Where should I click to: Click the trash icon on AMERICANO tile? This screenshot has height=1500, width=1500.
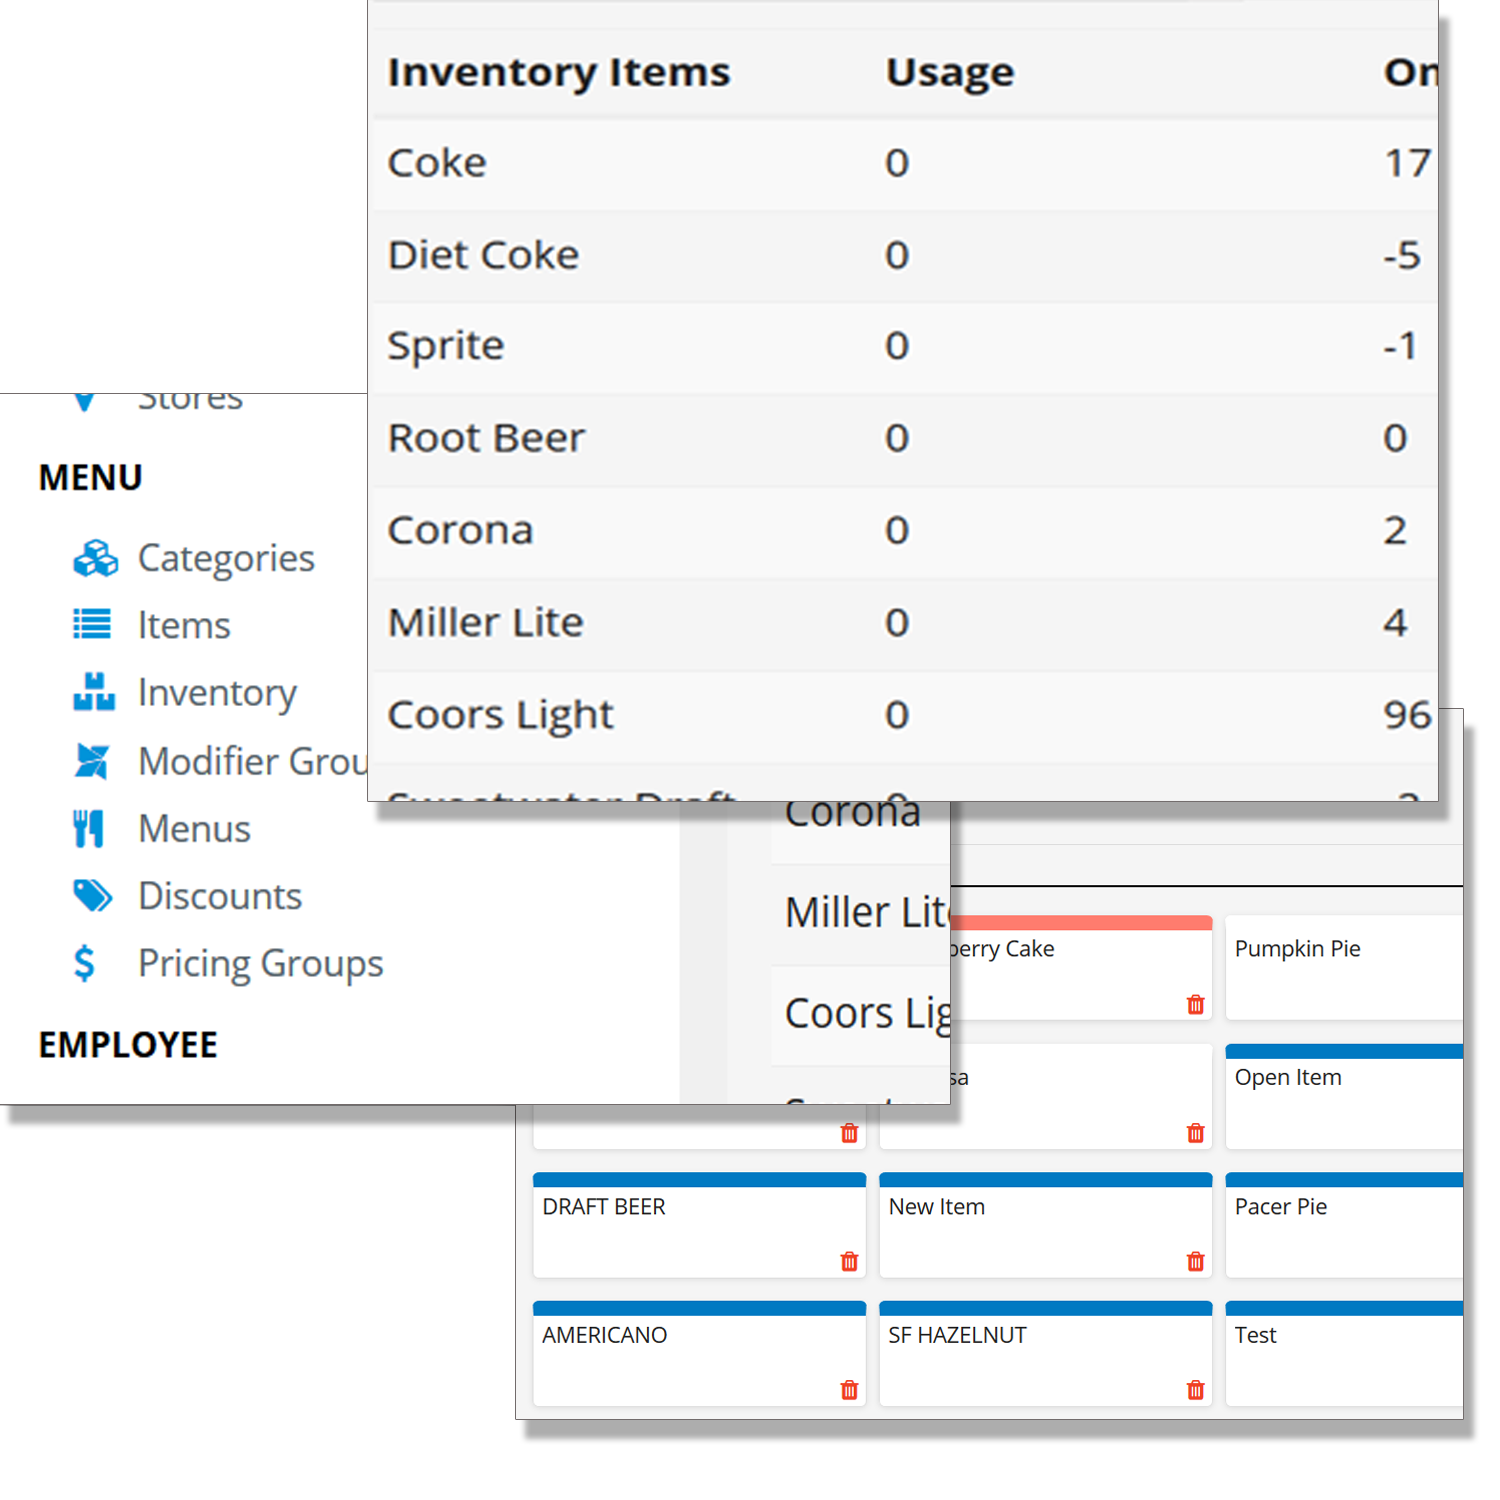pos(849,1389)
